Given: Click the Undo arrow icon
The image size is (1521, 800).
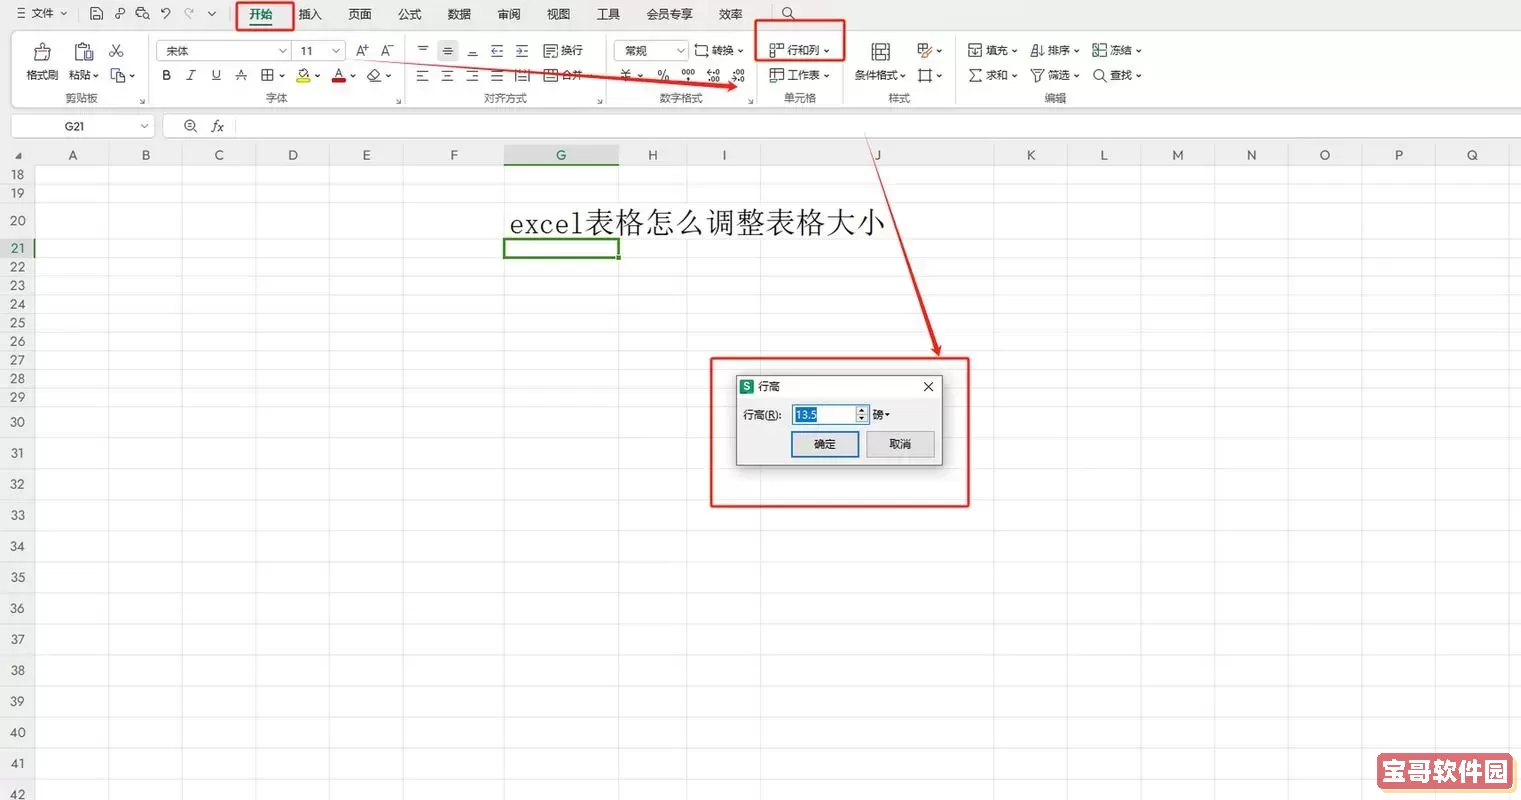Looking at the screenshot, I should (165, 14).
